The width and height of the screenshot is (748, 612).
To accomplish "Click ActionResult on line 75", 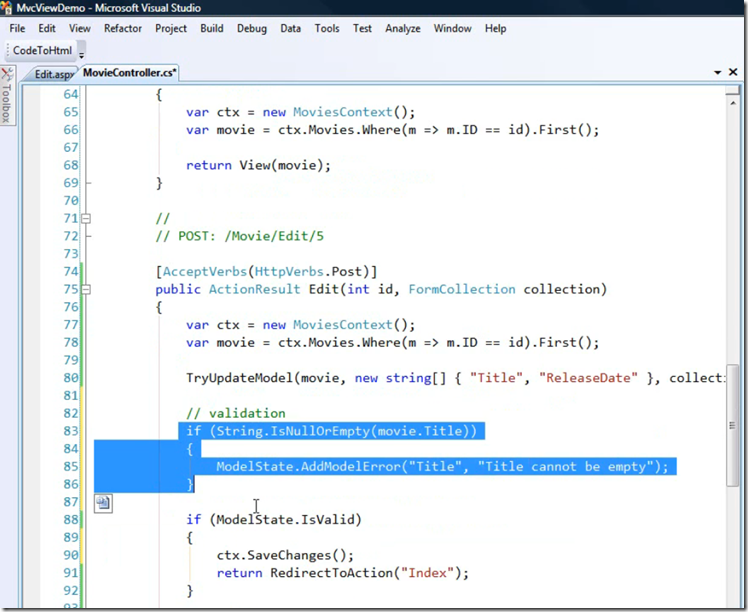I will [254, 289].
